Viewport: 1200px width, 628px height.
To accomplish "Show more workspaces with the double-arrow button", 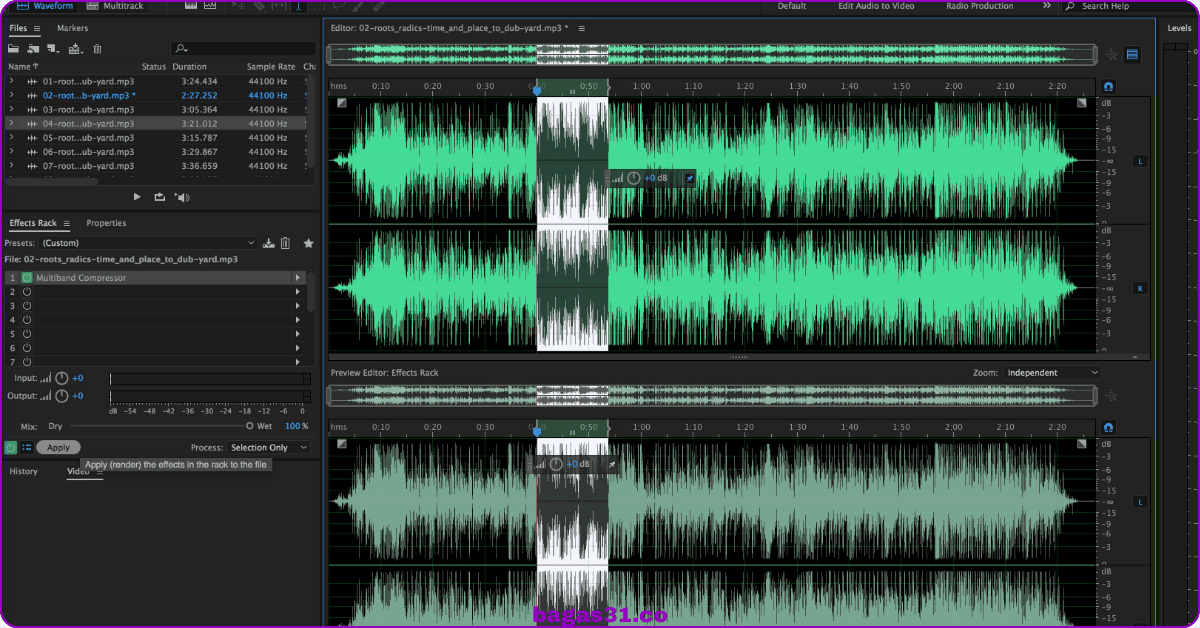I will 1046,6.
